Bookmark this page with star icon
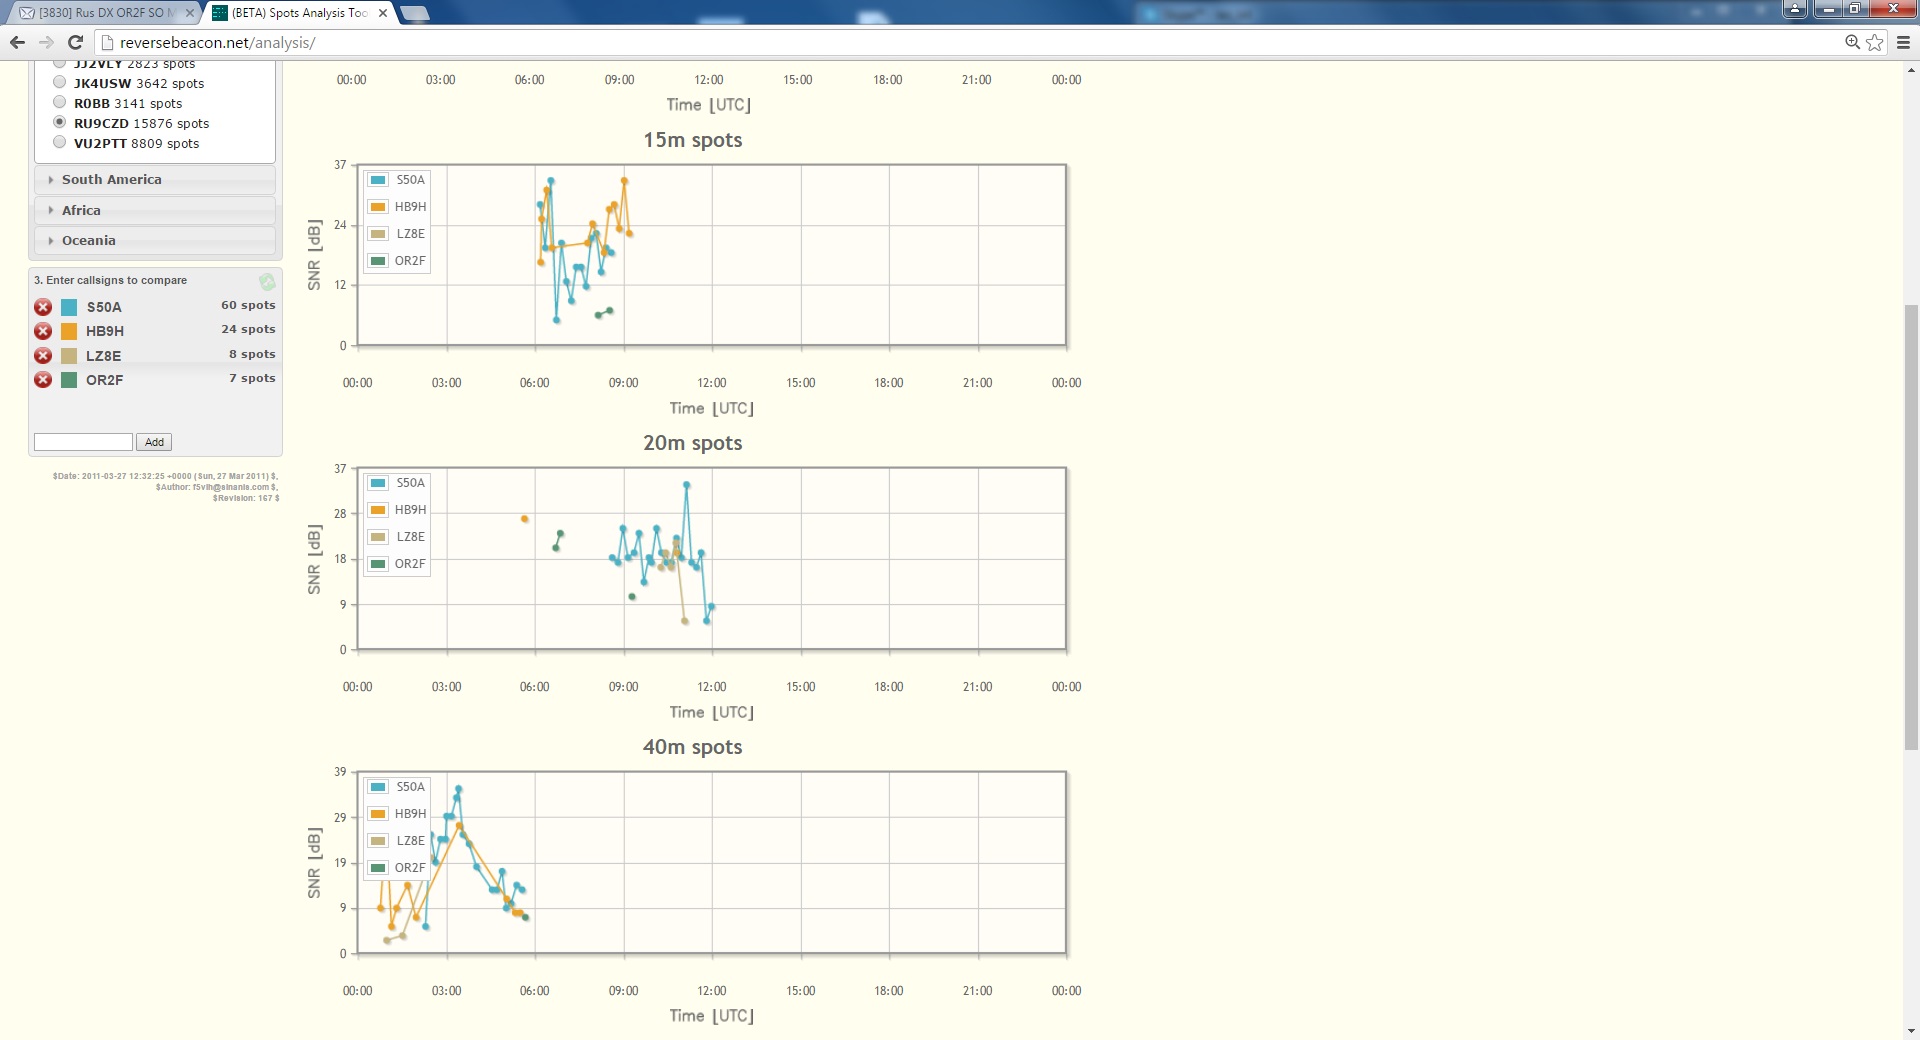This screenshot has width=1920, height=1040. tap(1874, 42)
